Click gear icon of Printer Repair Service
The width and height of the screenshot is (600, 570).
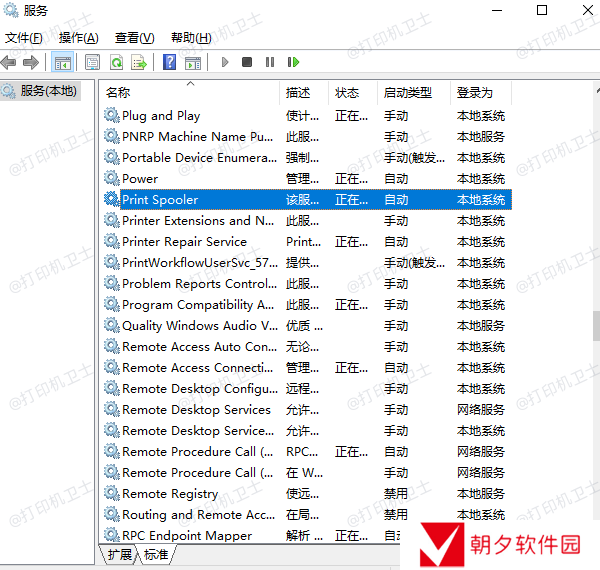112,241
